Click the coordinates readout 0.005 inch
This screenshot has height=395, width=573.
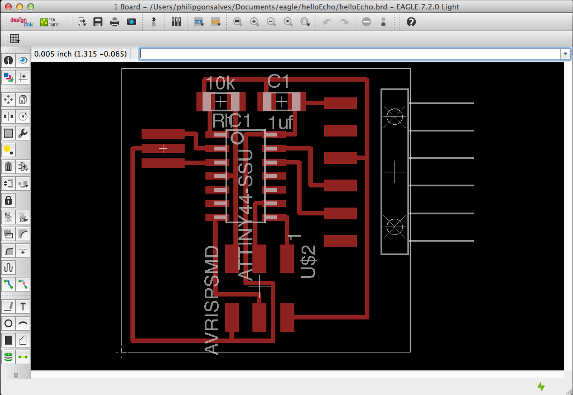80,54
